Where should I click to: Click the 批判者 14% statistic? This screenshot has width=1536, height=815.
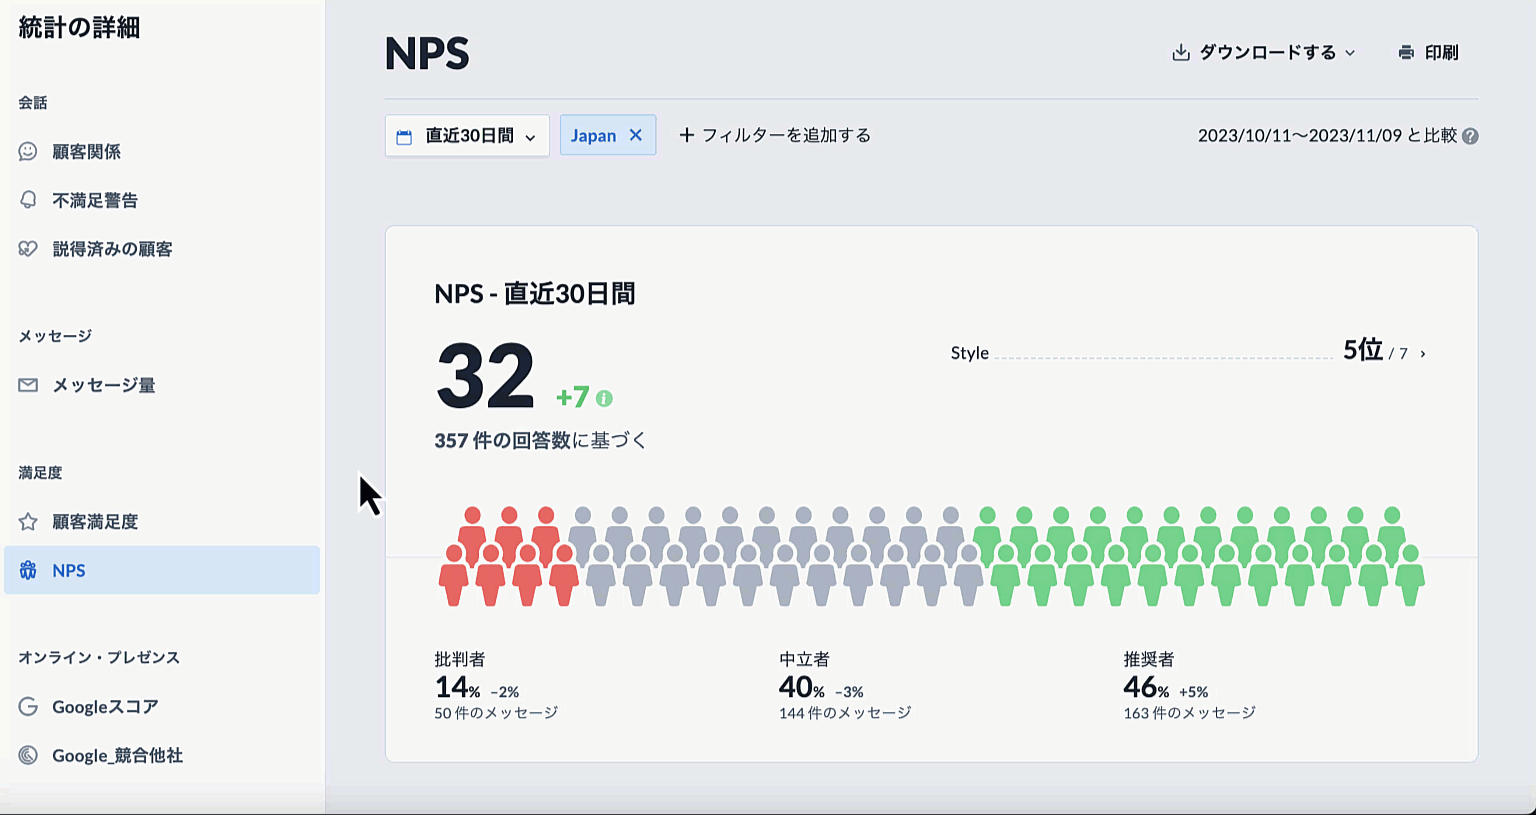496,686
